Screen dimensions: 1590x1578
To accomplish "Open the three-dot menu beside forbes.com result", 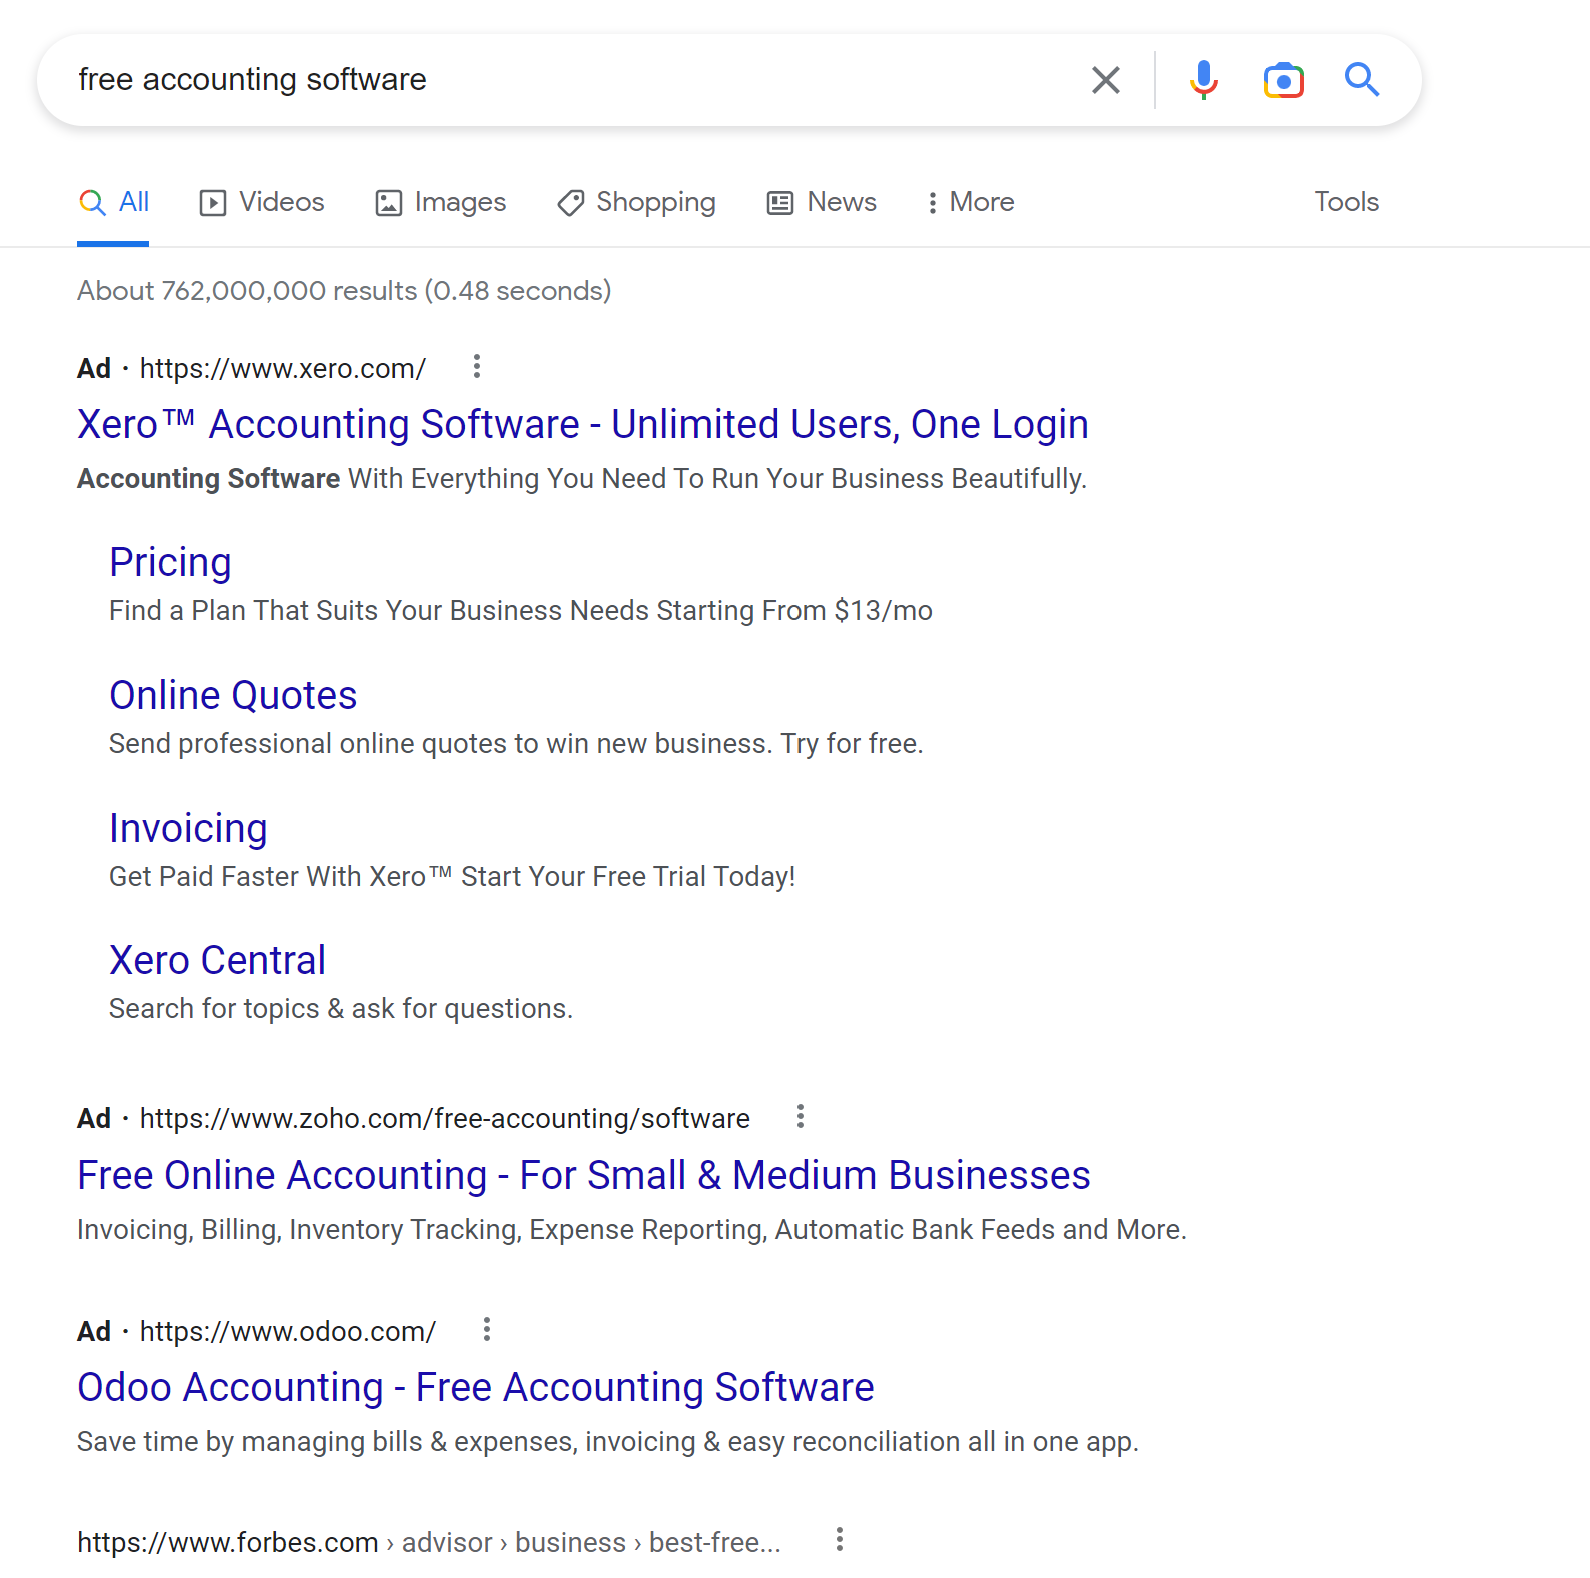I will pyautogui.click(x=840, y=1539).
